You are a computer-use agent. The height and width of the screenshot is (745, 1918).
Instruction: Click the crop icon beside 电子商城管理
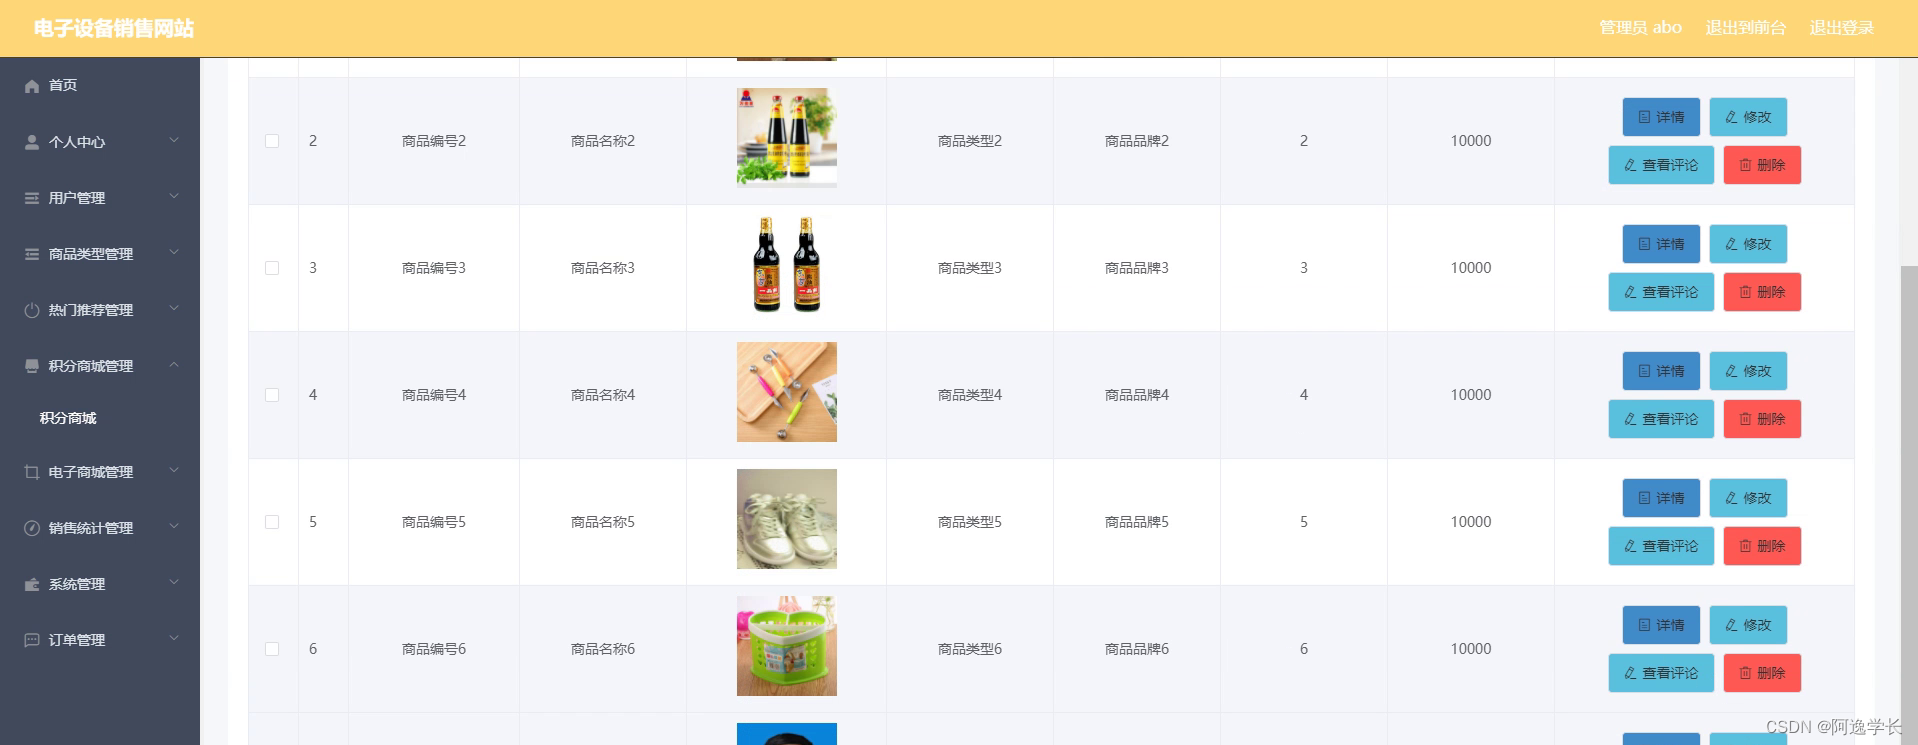tap(32, 472)
